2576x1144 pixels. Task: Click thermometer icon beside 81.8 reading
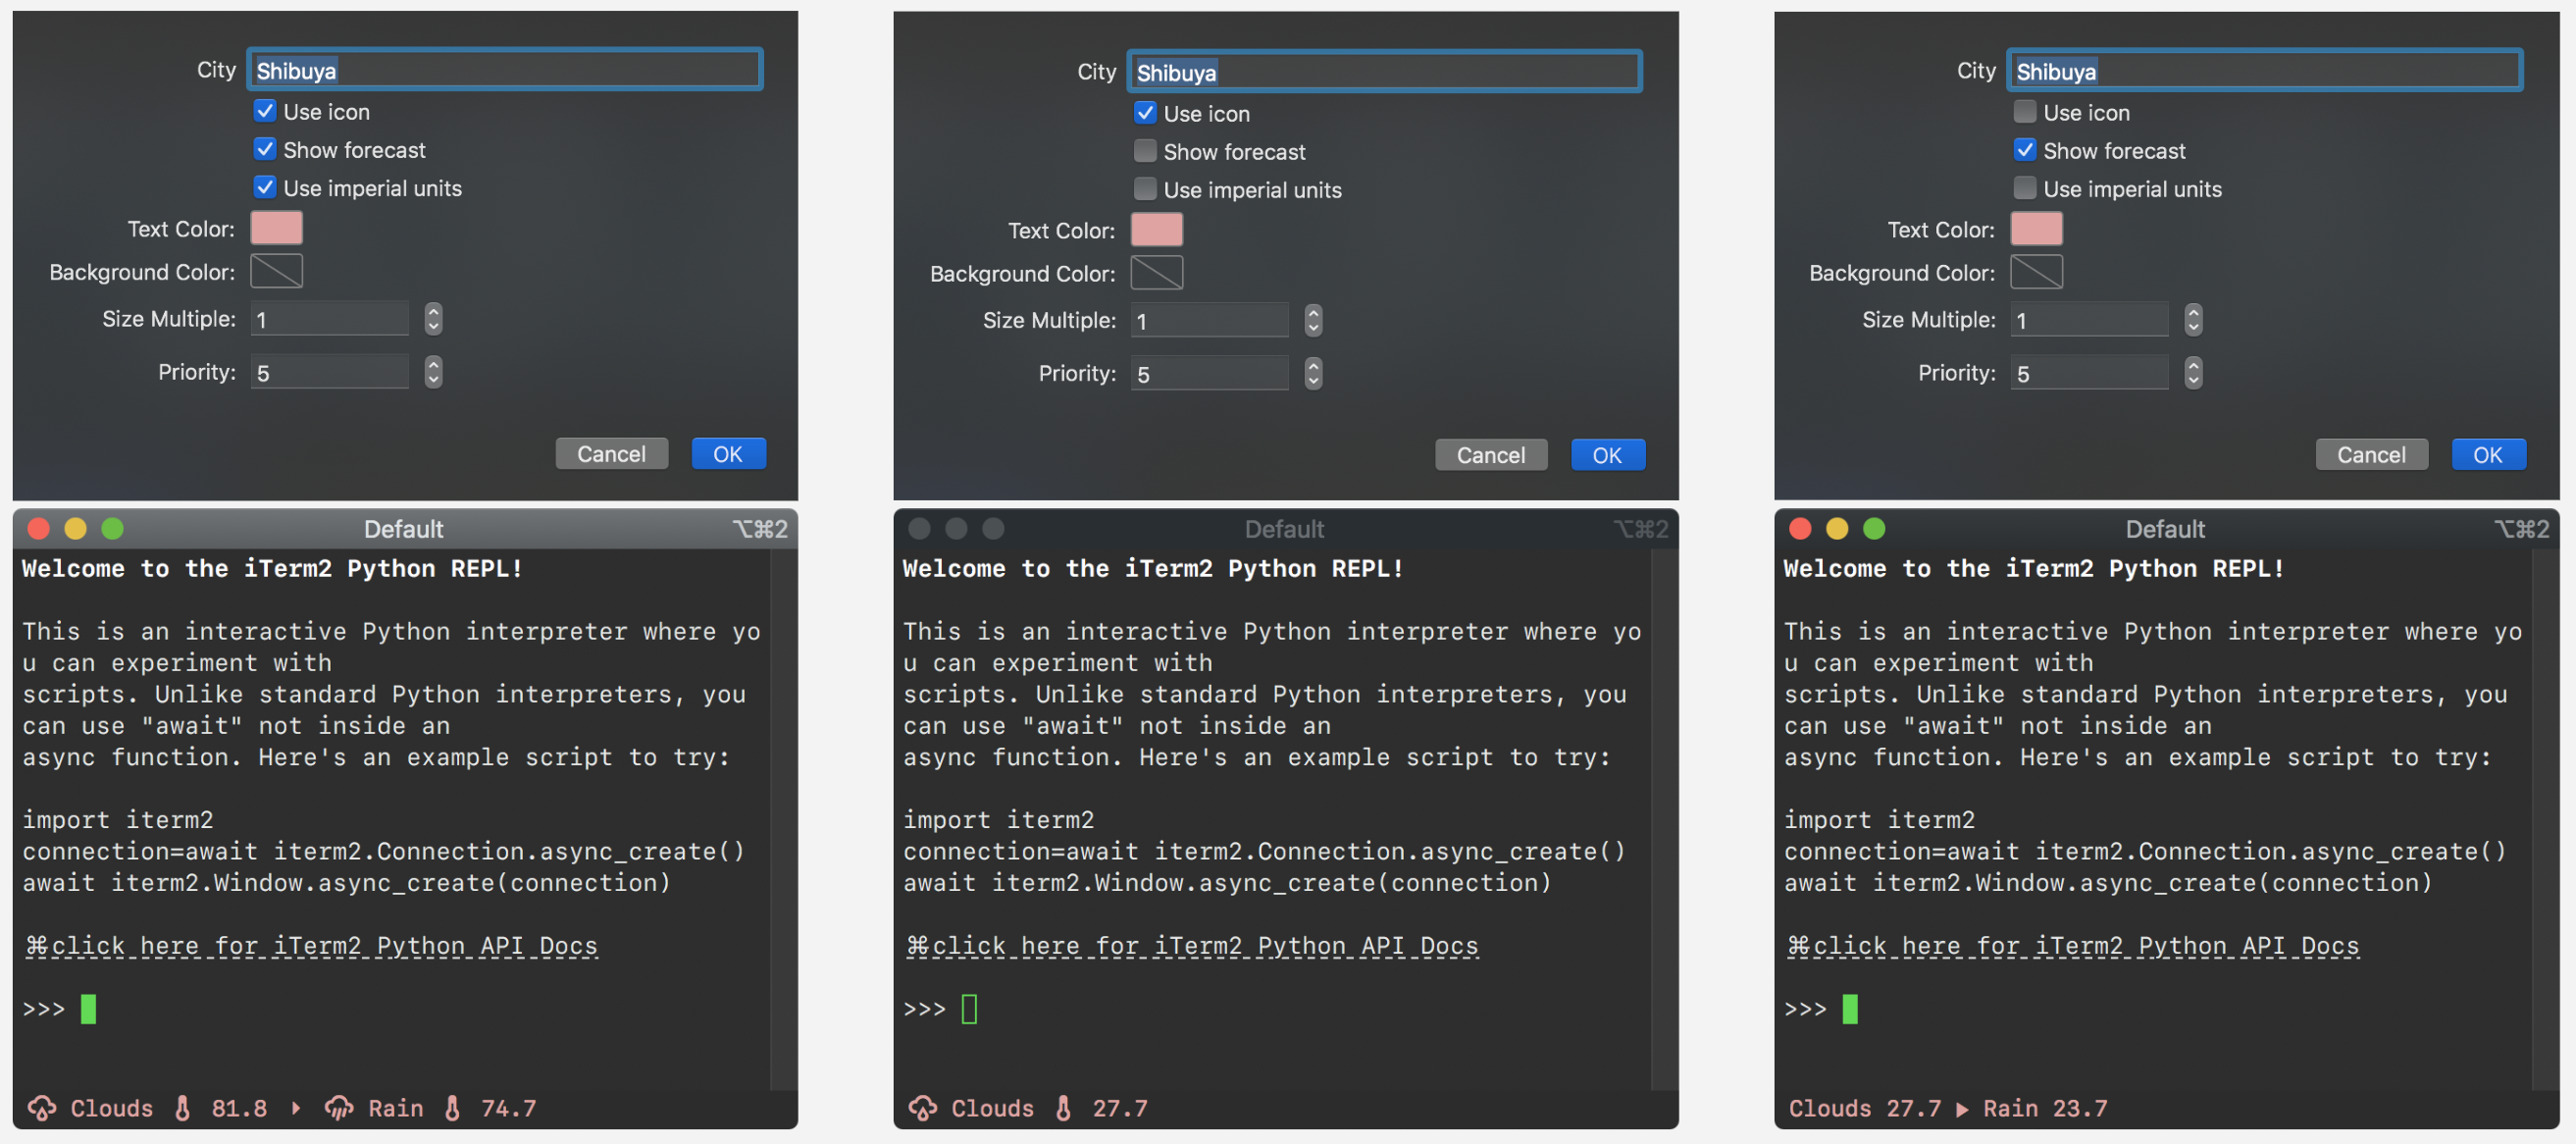(183, 1108)
